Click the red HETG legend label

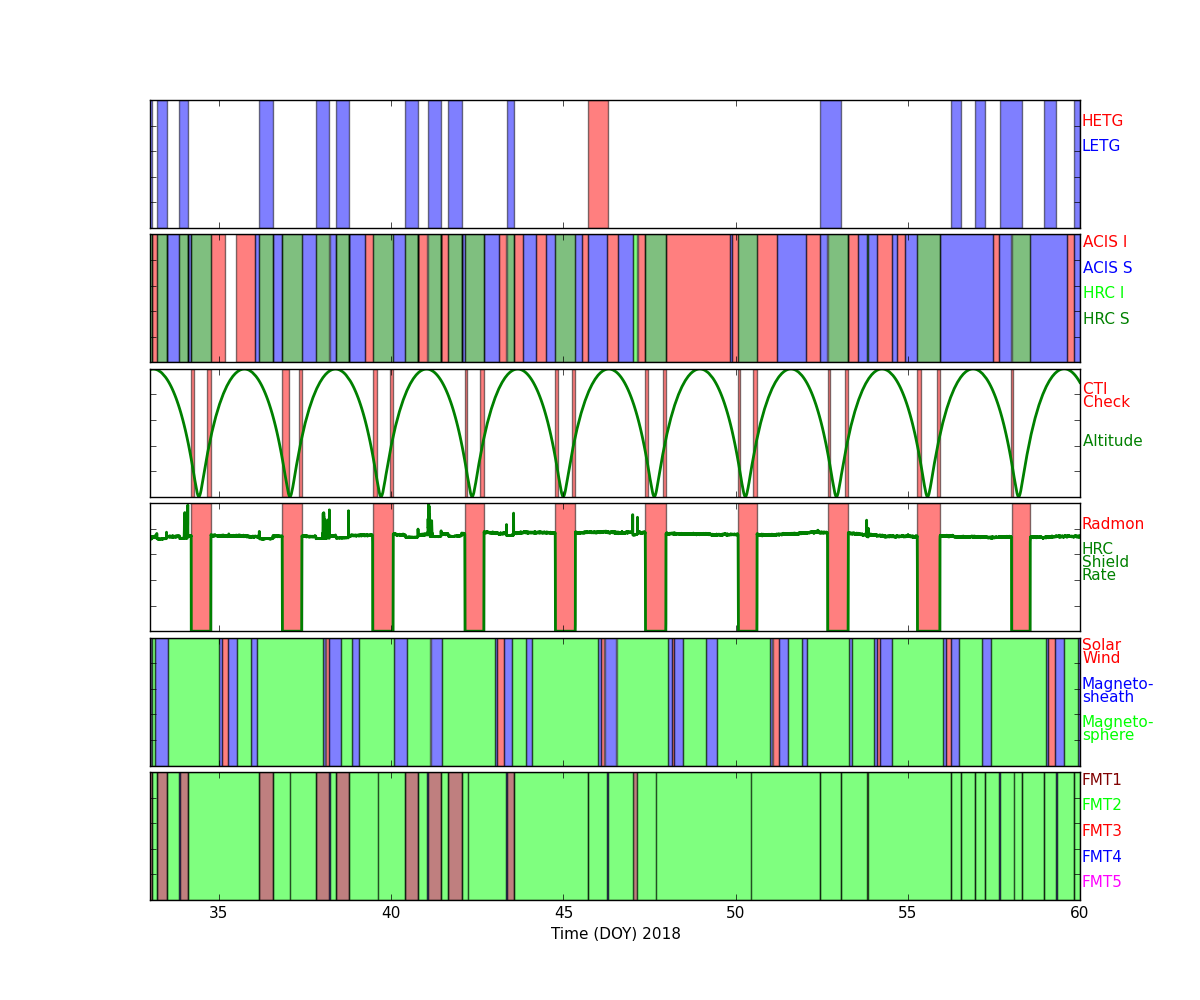1102,121
